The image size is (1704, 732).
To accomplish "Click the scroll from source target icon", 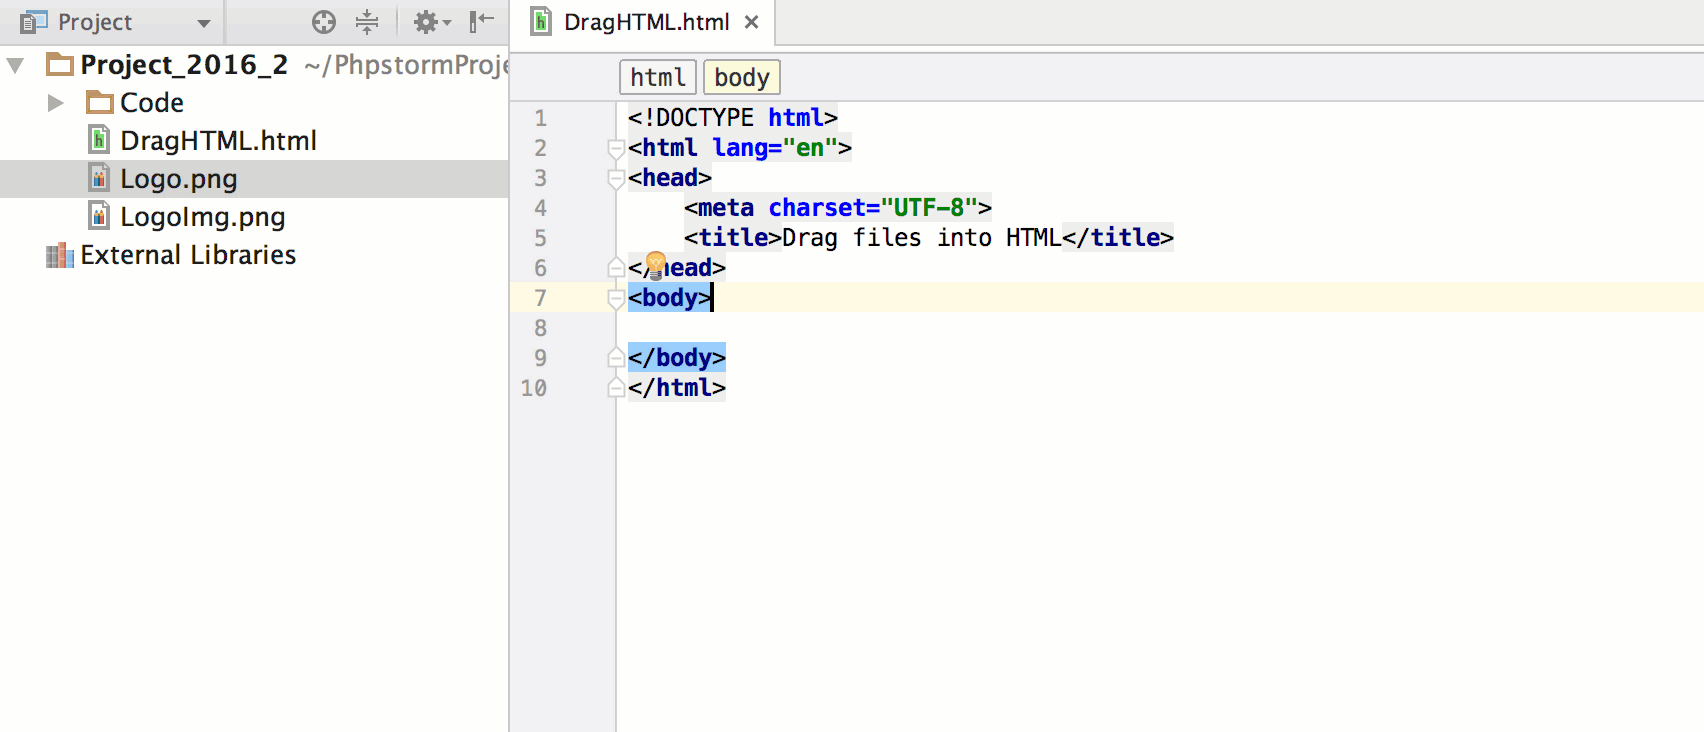I will tap(324, 22).
